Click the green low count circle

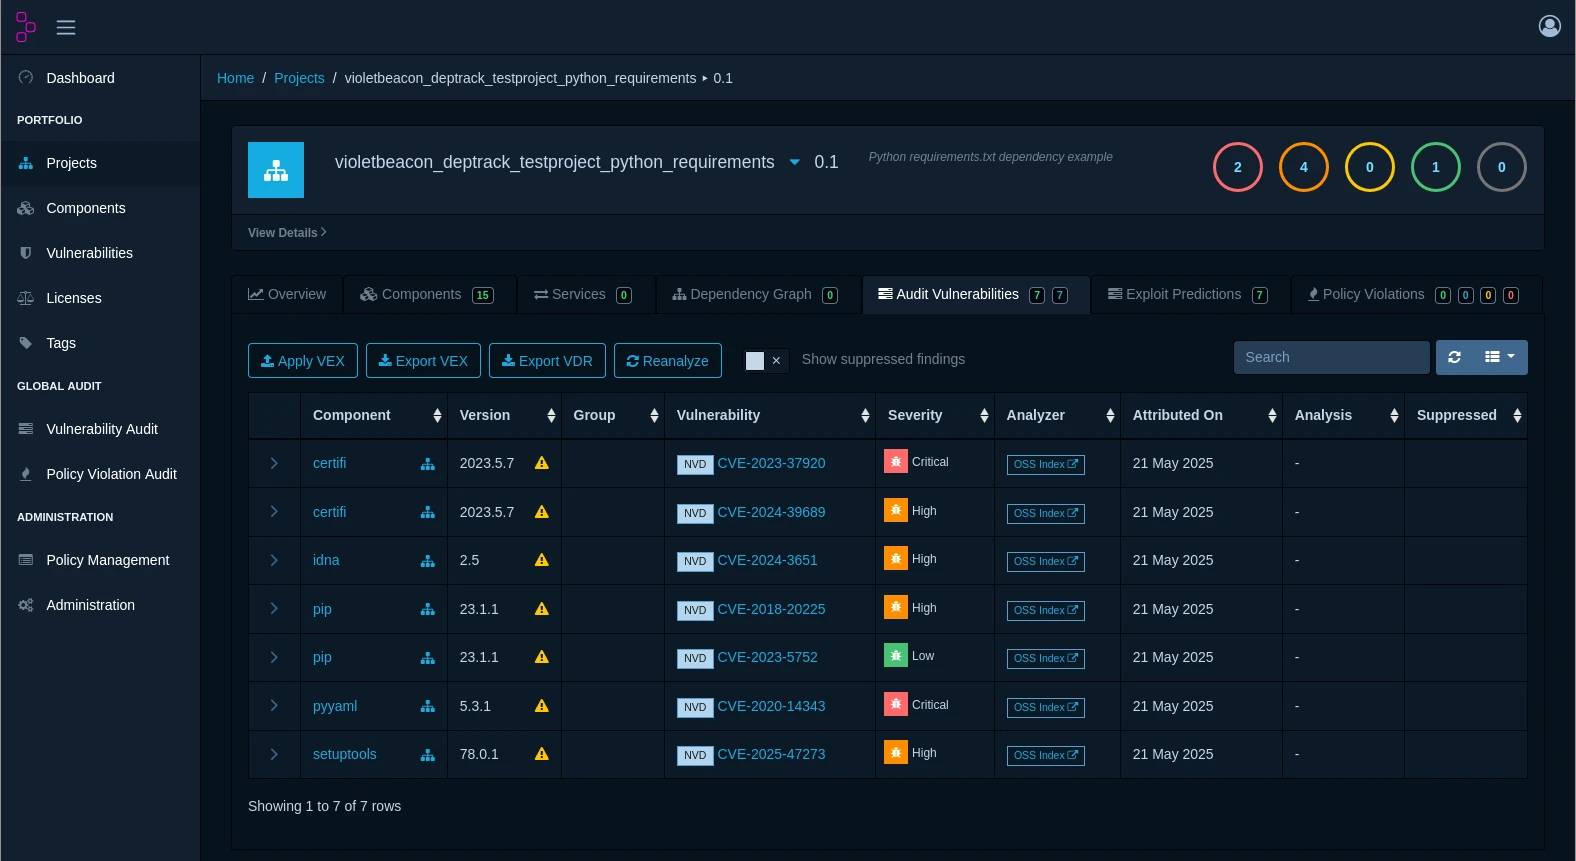point(1436,167)
